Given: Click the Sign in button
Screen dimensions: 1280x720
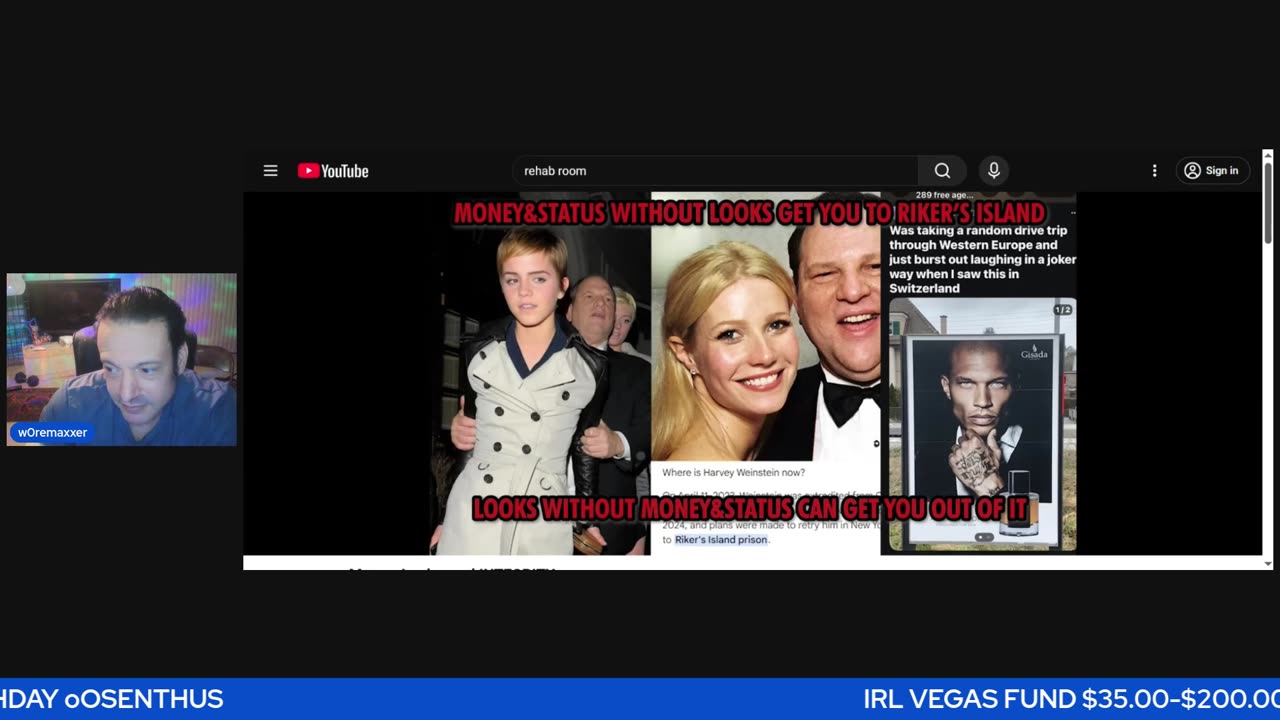Looking at the screenshot, I should 1212,171.
